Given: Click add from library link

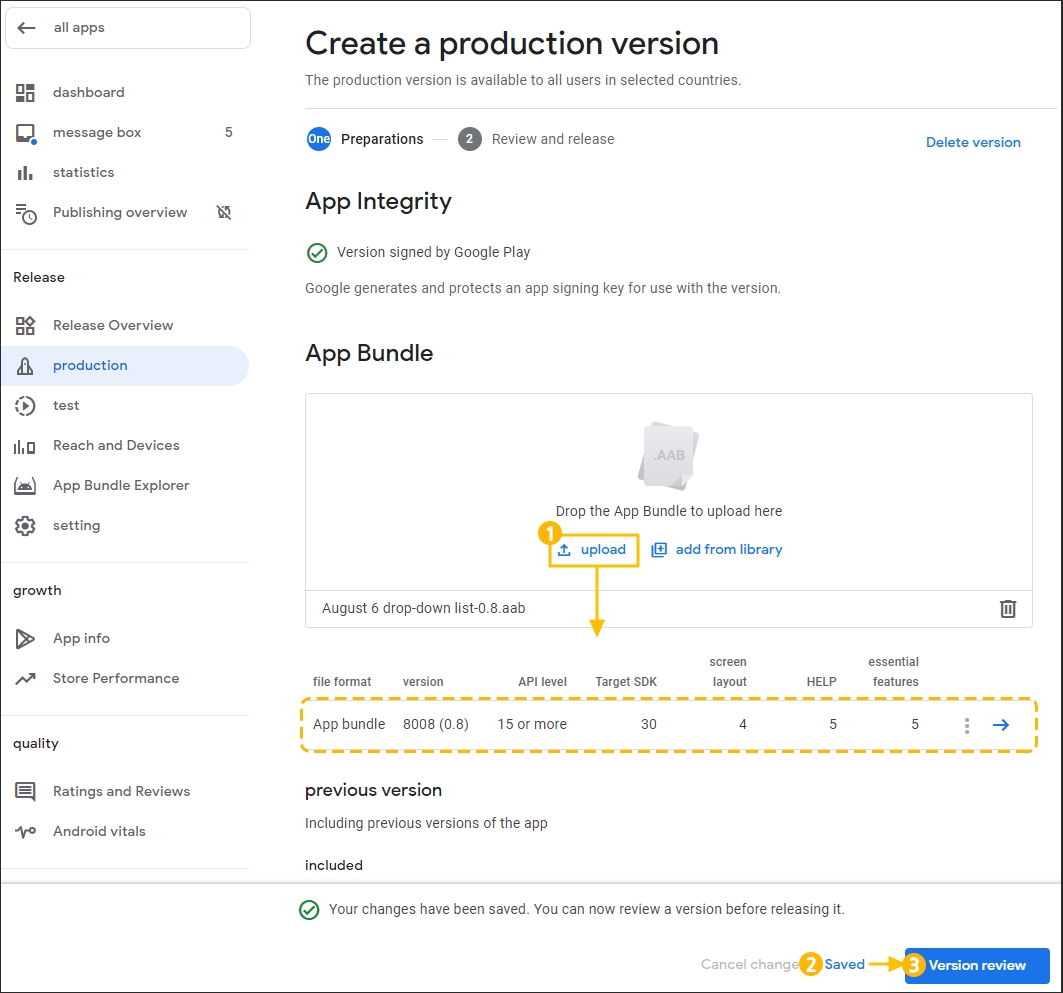Looking at the screenshot, I should 717,550.
